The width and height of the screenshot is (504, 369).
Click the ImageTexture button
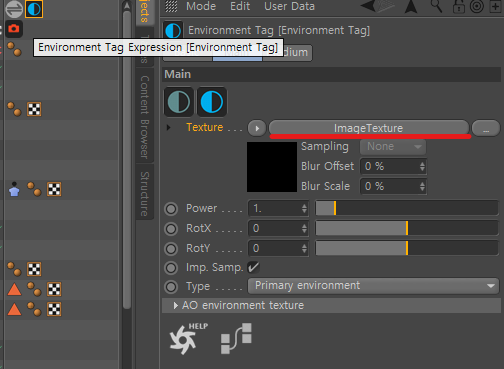point(369,128)
